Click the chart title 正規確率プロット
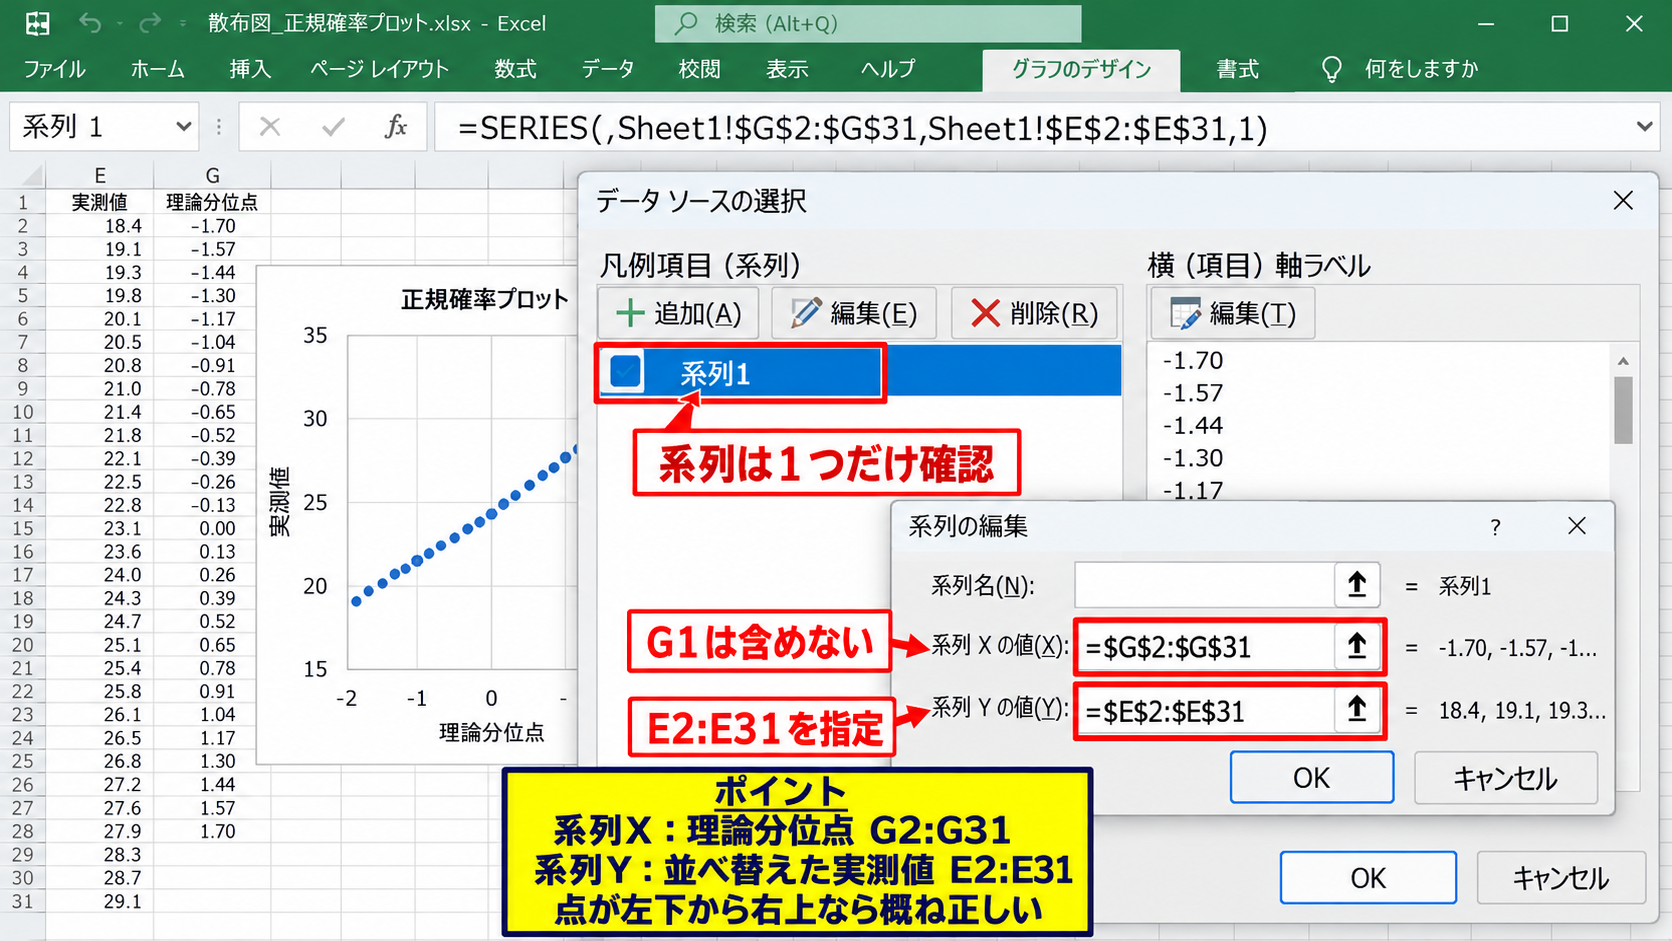The image size is (1672, 941). click(x=484, y=299)
